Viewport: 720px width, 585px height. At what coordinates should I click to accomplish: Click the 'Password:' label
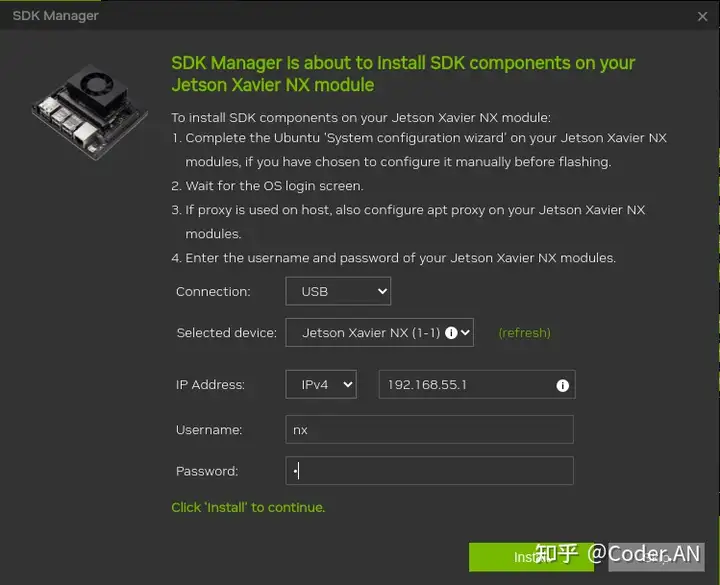pyautogui.click(x=207, y=471)
